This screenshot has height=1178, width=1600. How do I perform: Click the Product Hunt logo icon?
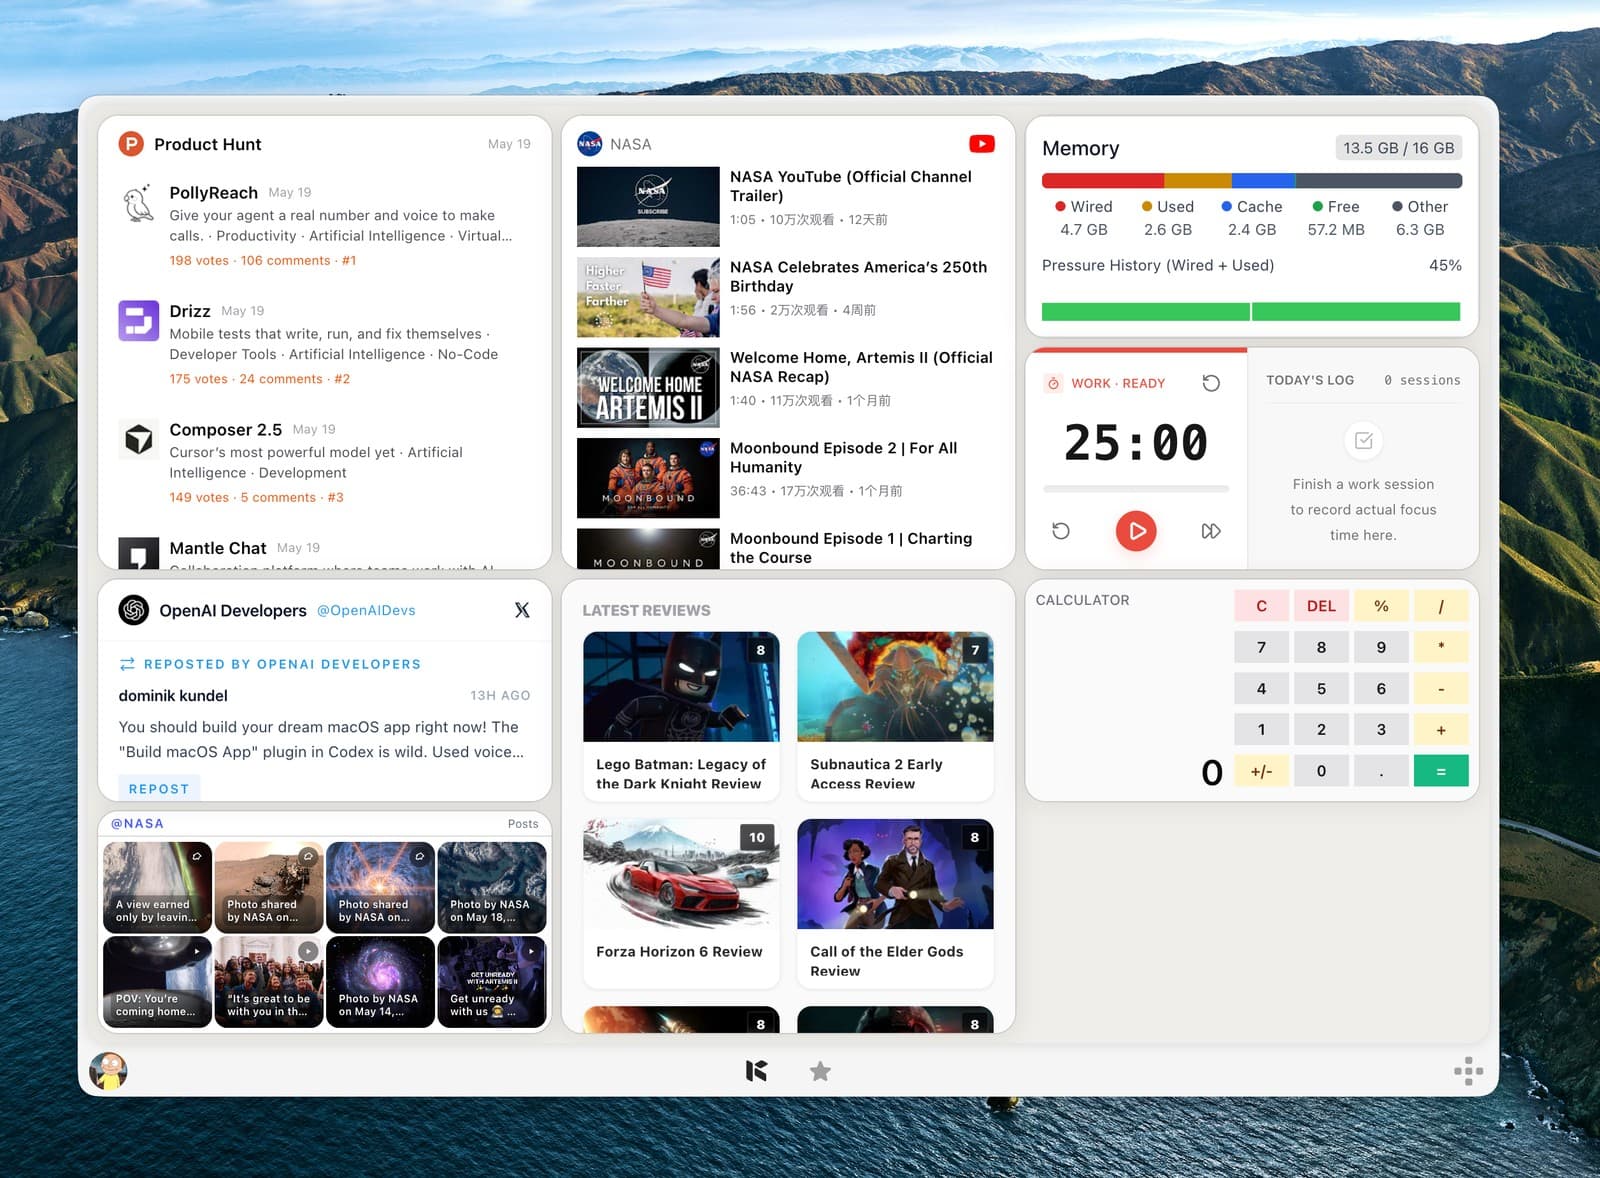click(x=131, y=144)
